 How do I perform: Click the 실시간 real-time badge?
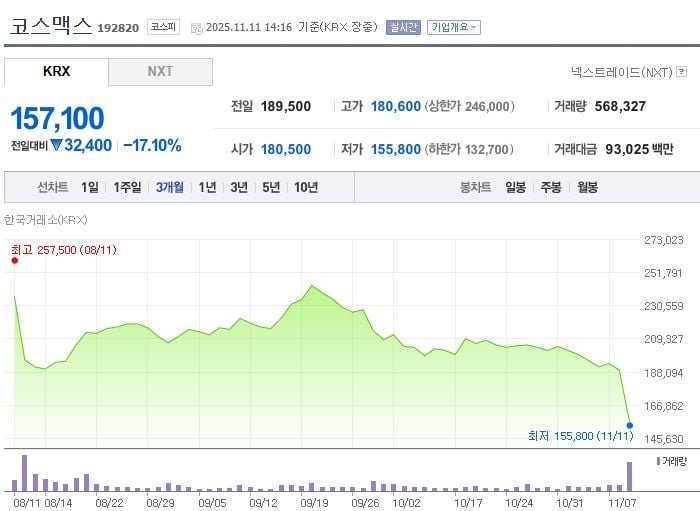click(x=403, y=28)
